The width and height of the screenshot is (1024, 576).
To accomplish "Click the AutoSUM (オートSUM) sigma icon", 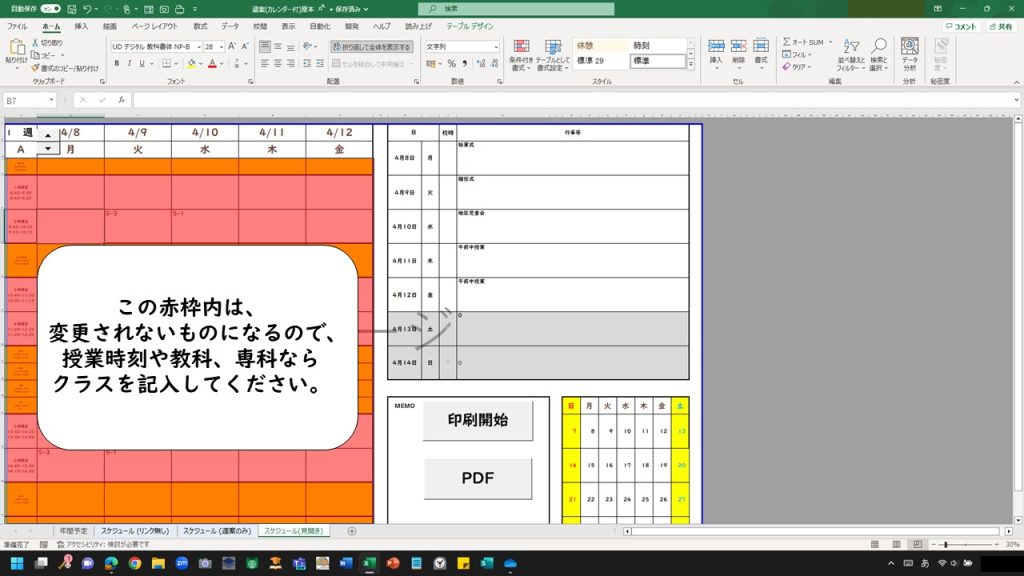I will coord(787,43).
